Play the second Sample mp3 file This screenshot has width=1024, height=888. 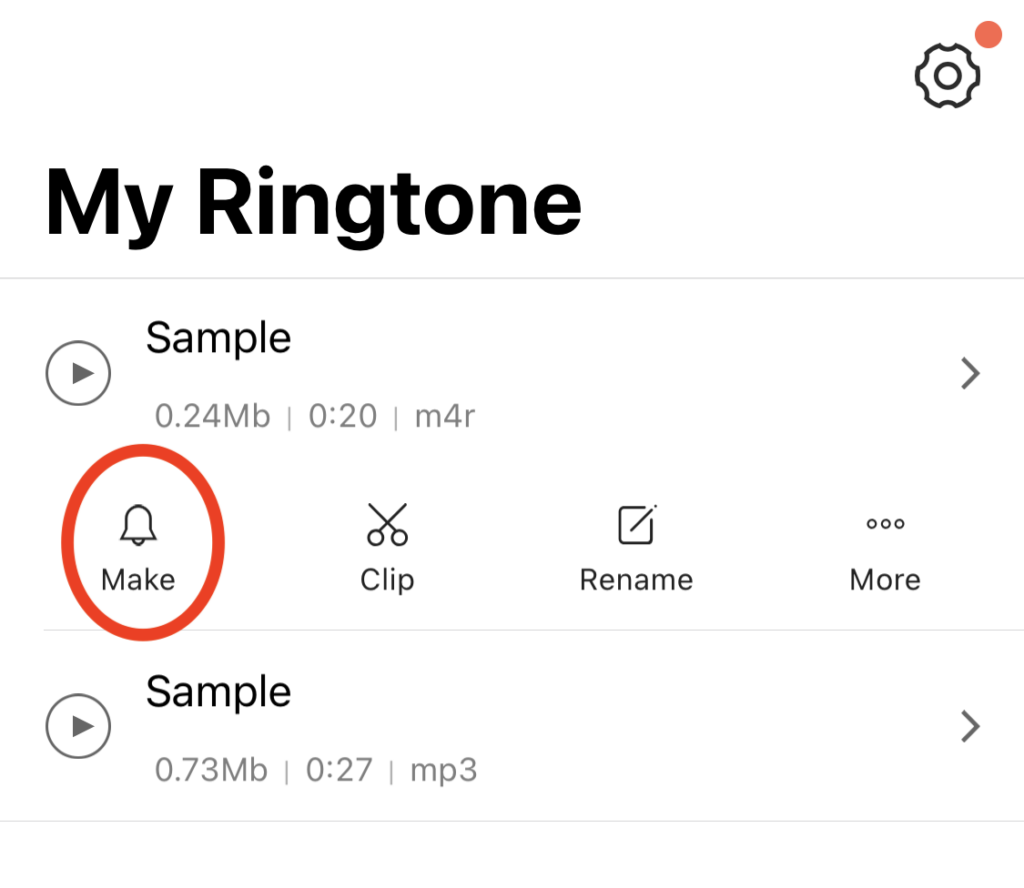[x=78, y=726]
